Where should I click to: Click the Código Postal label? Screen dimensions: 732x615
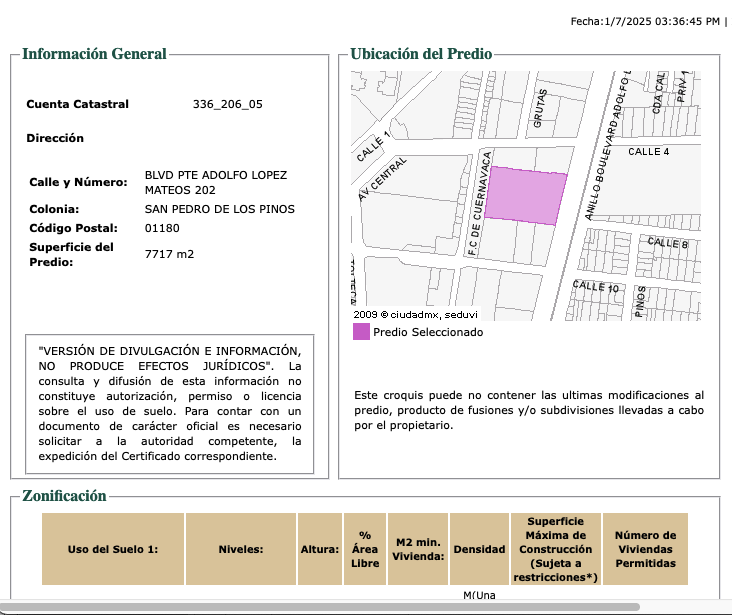pos(73,228)
